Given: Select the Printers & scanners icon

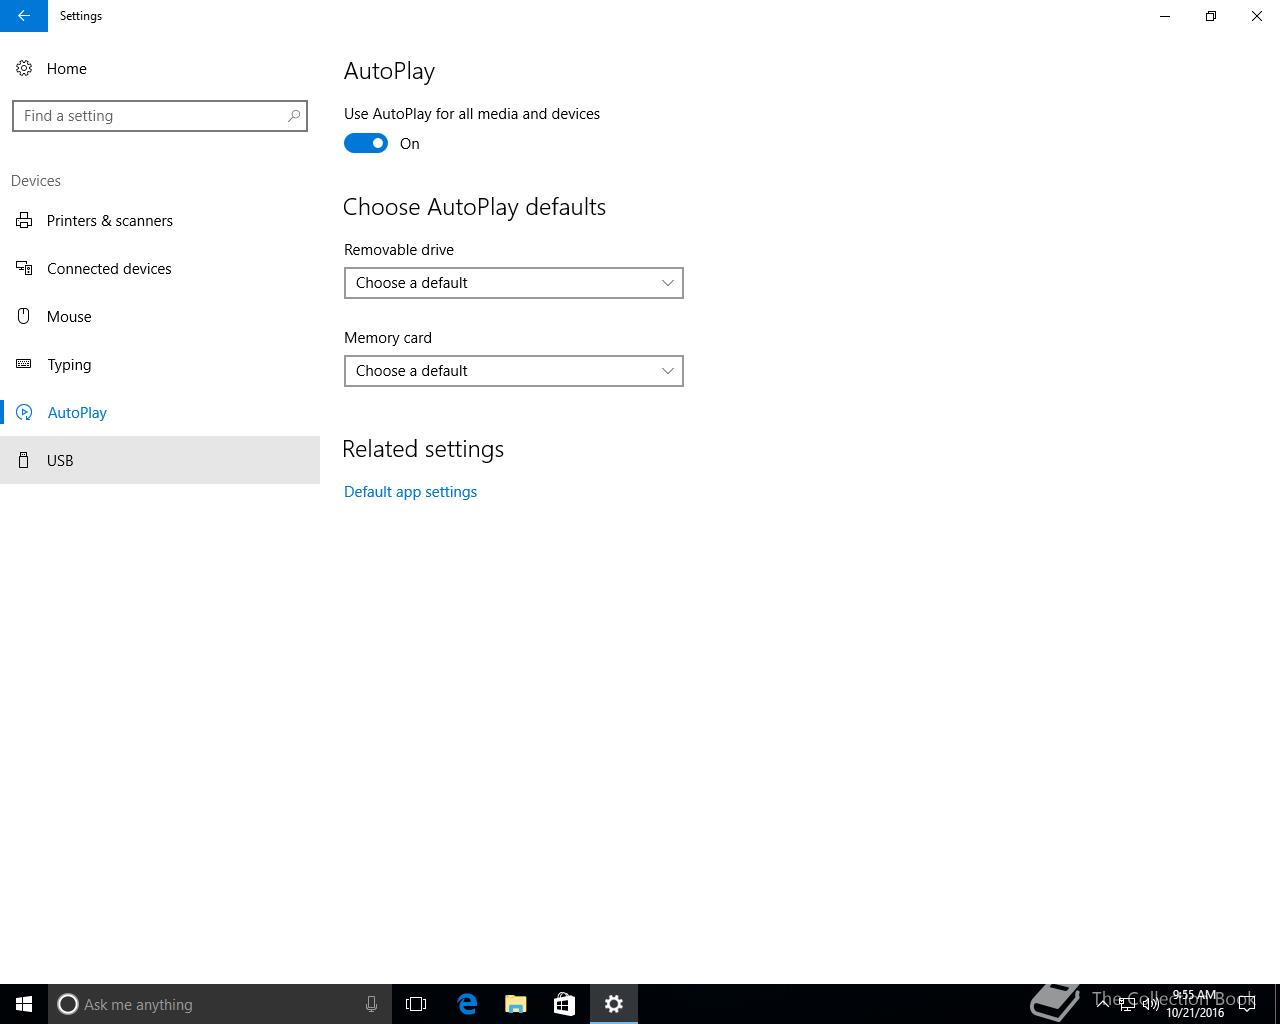Looking at the screenshot, I should tap(24, 220).
